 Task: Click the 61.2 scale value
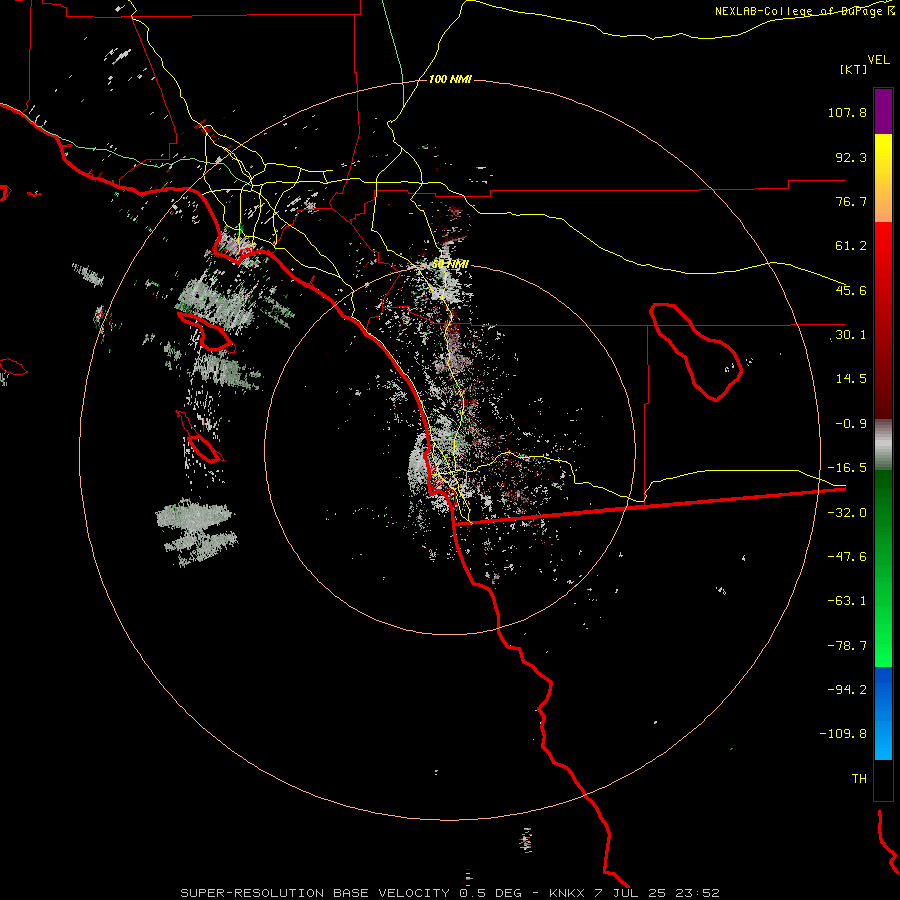(x=851, y=246)
